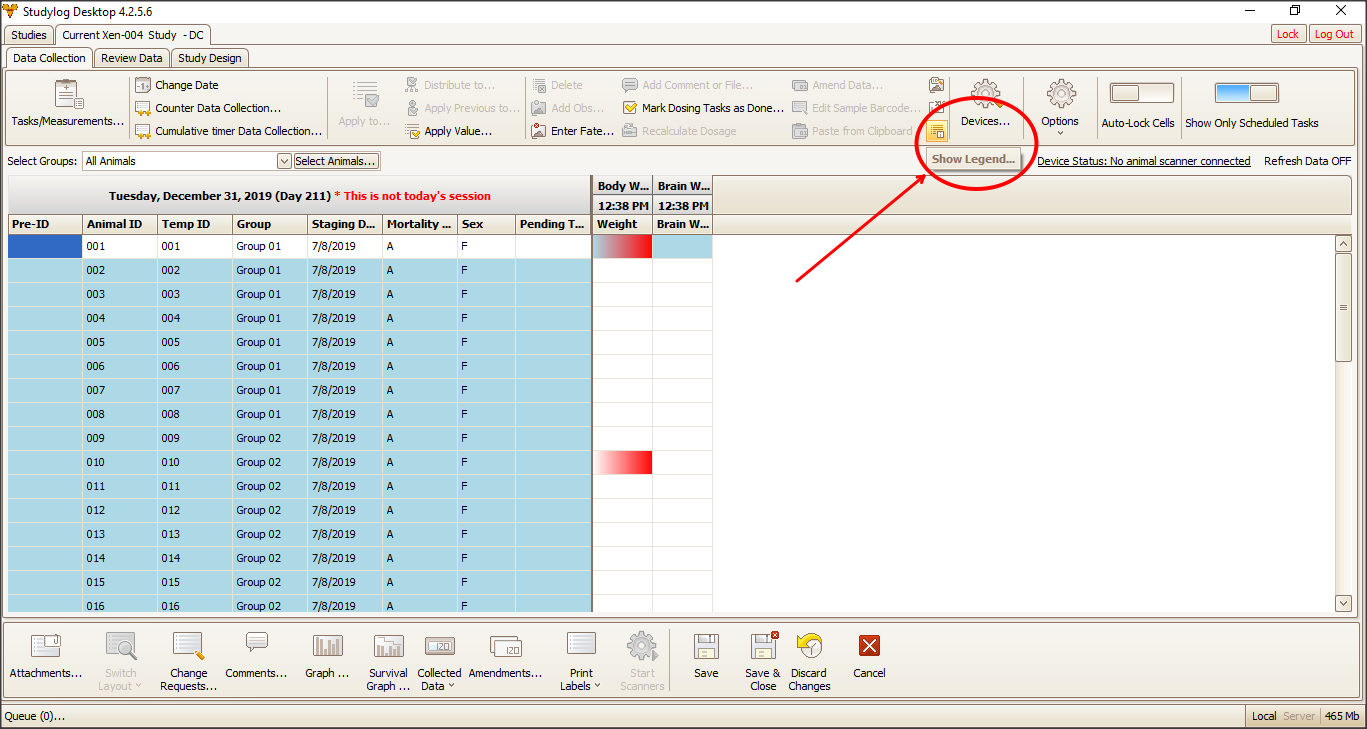Switch to the Studies tab
This screenshot has width=1367, height=729.
pos(29,34)
